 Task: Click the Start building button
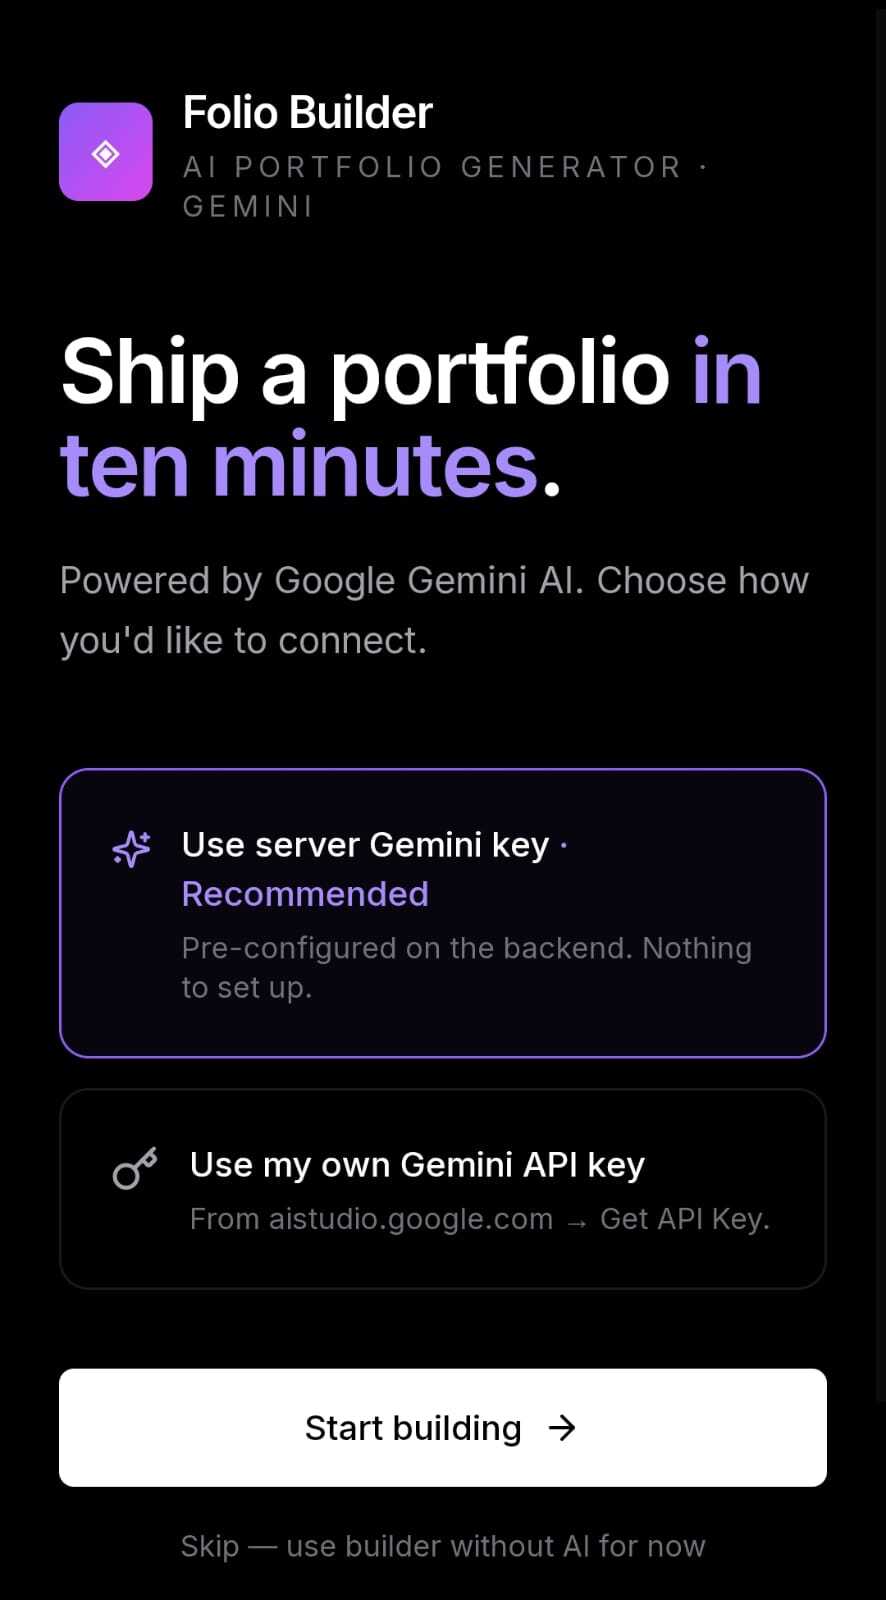(443, 1427)
